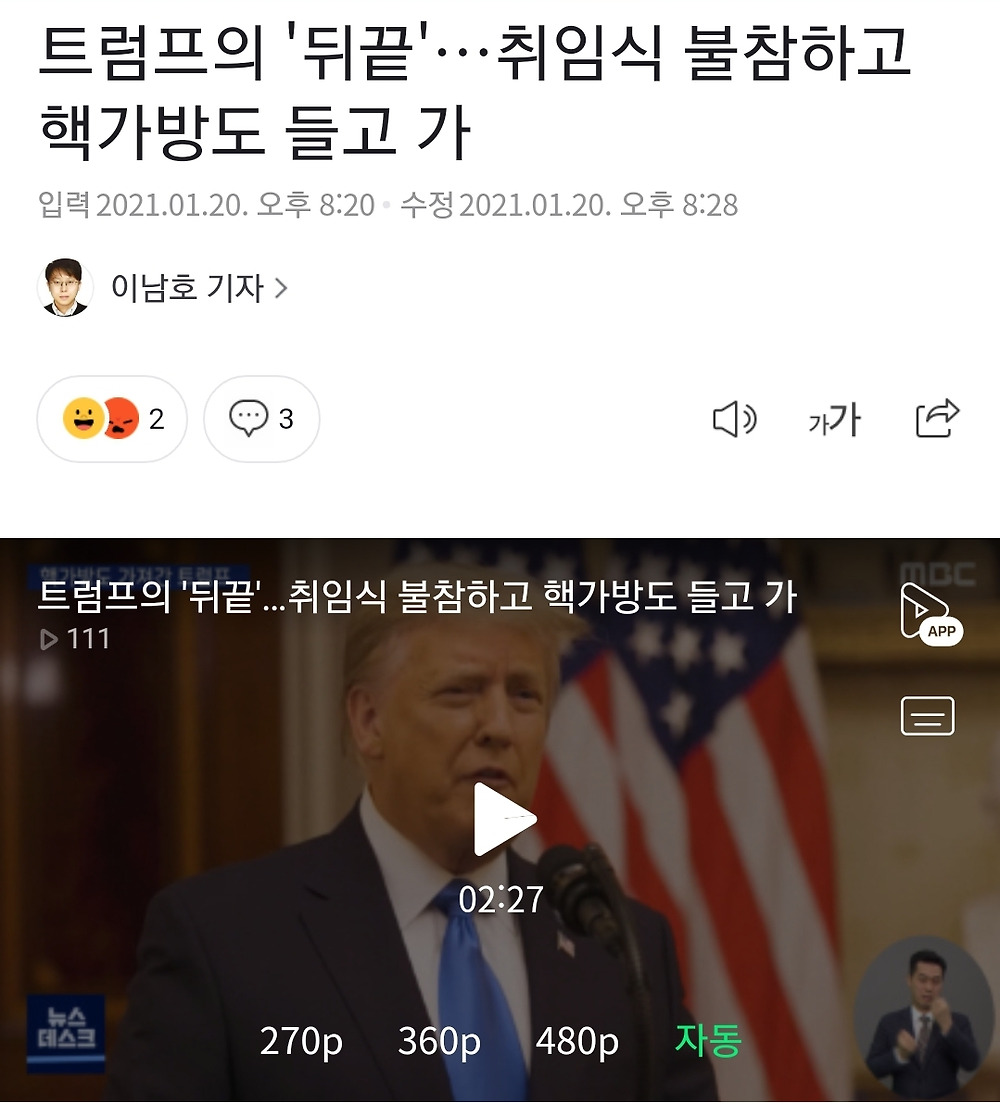The image size is (1000, 1104).
Task: Open 이남호 기자 reporter page link
Action: click(x=187, y=288)
